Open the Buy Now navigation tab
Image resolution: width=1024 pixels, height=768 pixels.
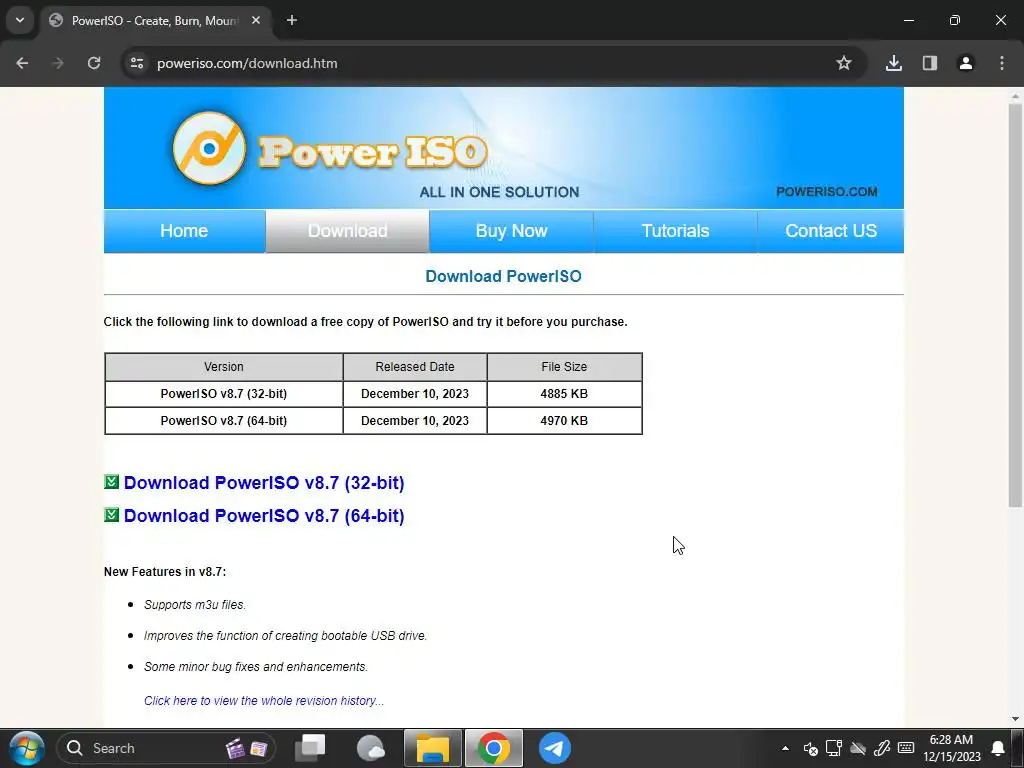[511, 231]
